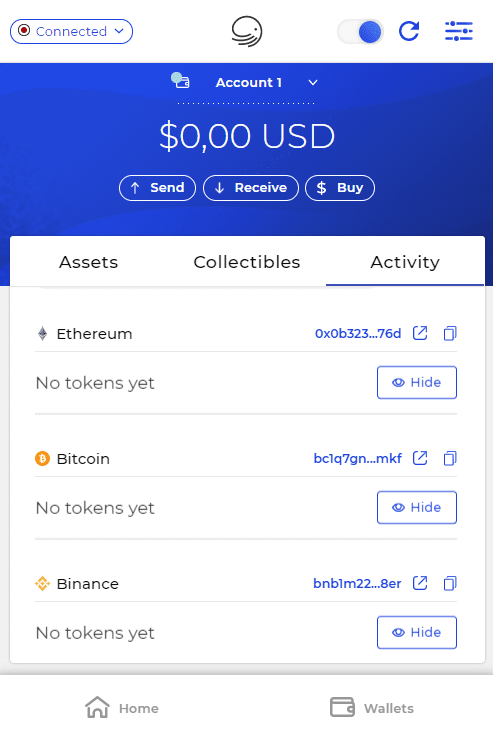The width and height of the screenshot is (493, 734).
Task: Open the Connected status dropdown
Action: [71, 31]
